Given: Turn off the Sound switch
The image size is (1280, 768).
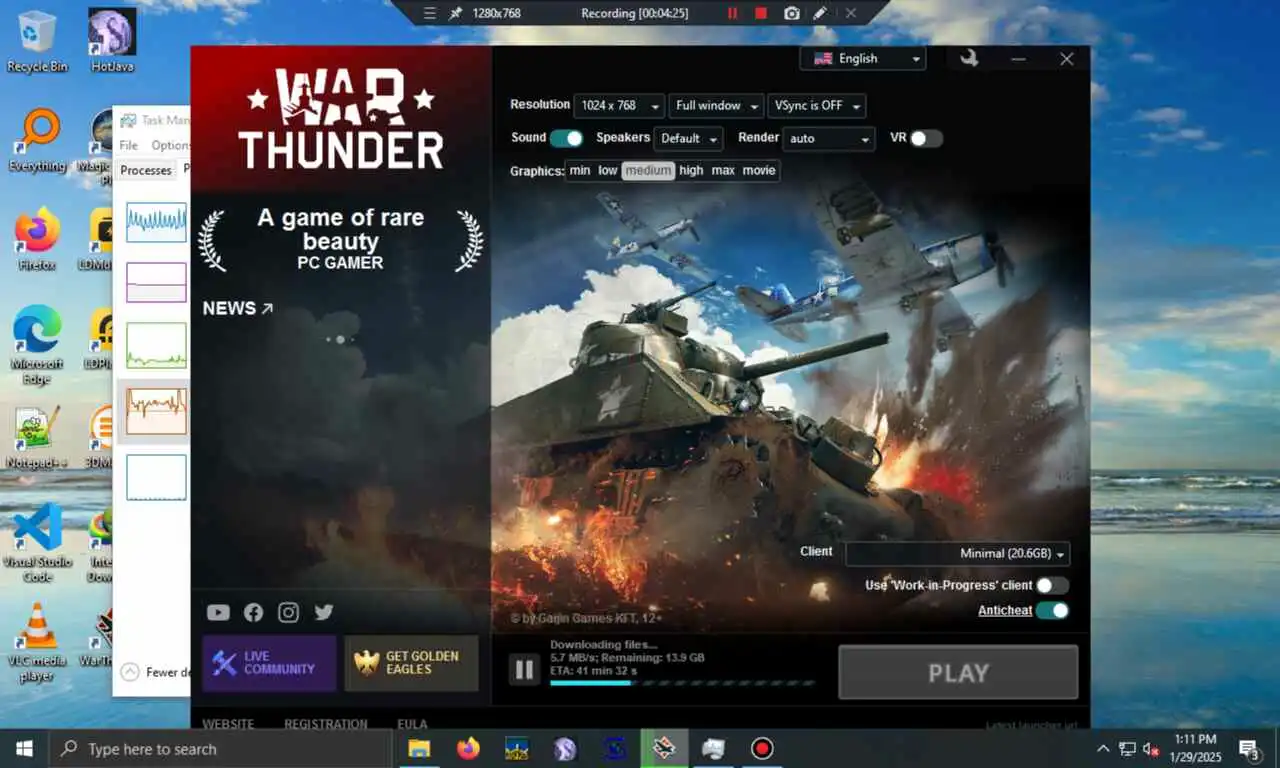Looking at the screenshot, I should coord(566,138).
